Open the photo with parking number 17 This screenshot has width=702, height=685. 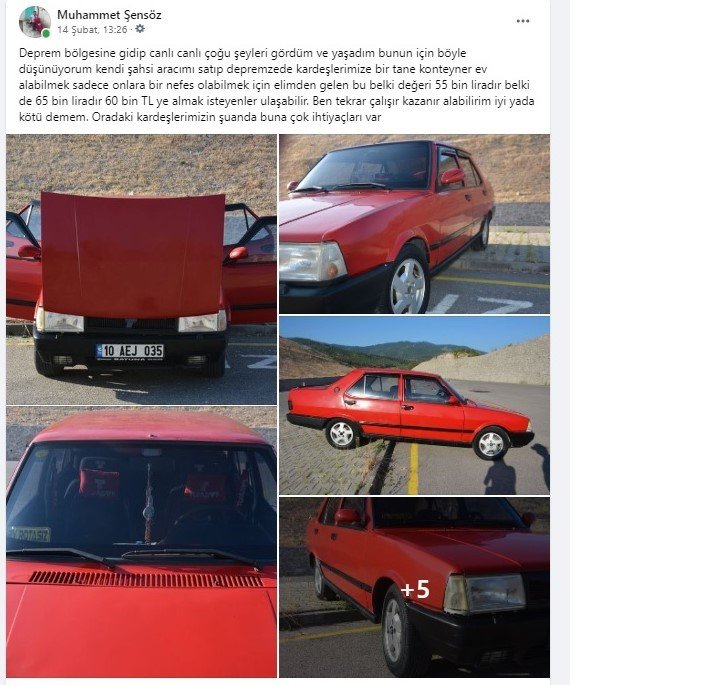pos(415,224)
